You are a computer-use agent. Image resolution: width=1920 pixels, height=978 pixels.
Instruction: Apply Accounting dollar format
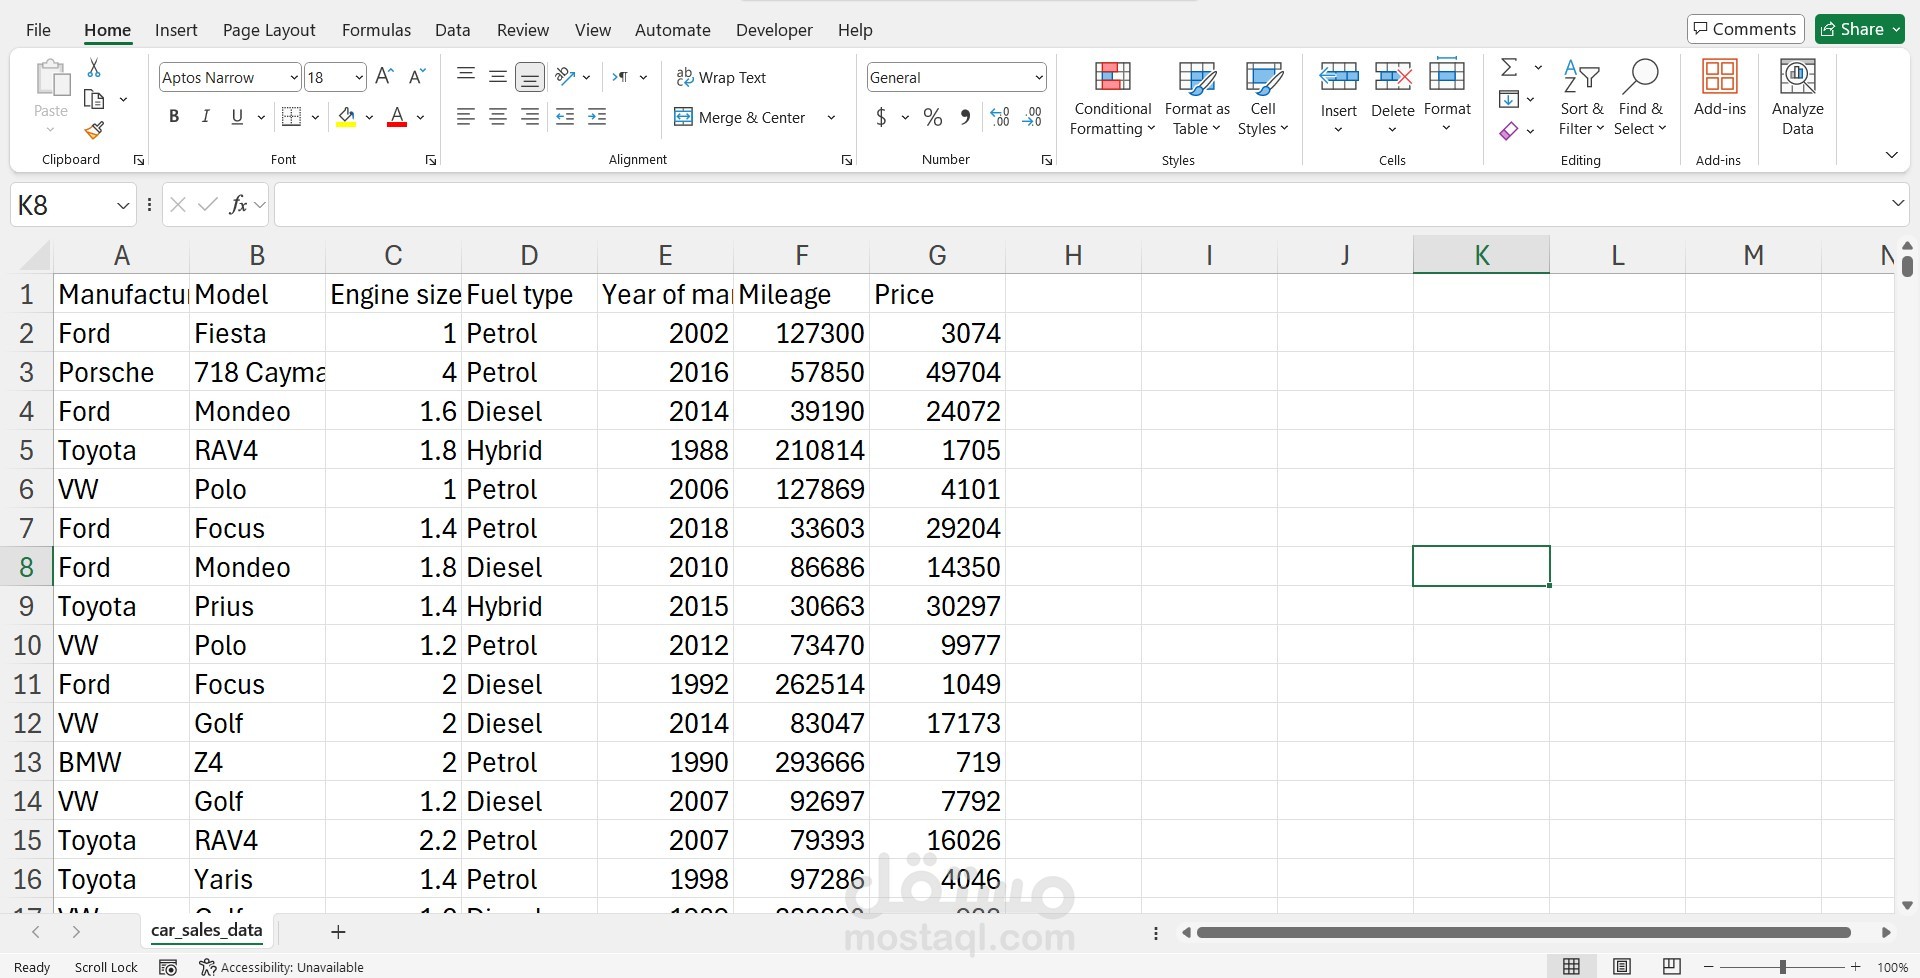pyautogui.click(x=881, y=117)
